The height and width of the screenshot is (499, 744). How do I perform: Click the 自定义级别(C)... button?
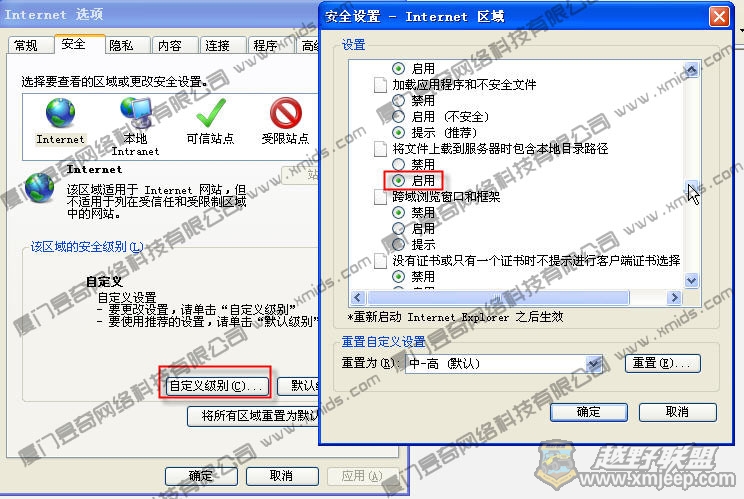pos(214,385)
